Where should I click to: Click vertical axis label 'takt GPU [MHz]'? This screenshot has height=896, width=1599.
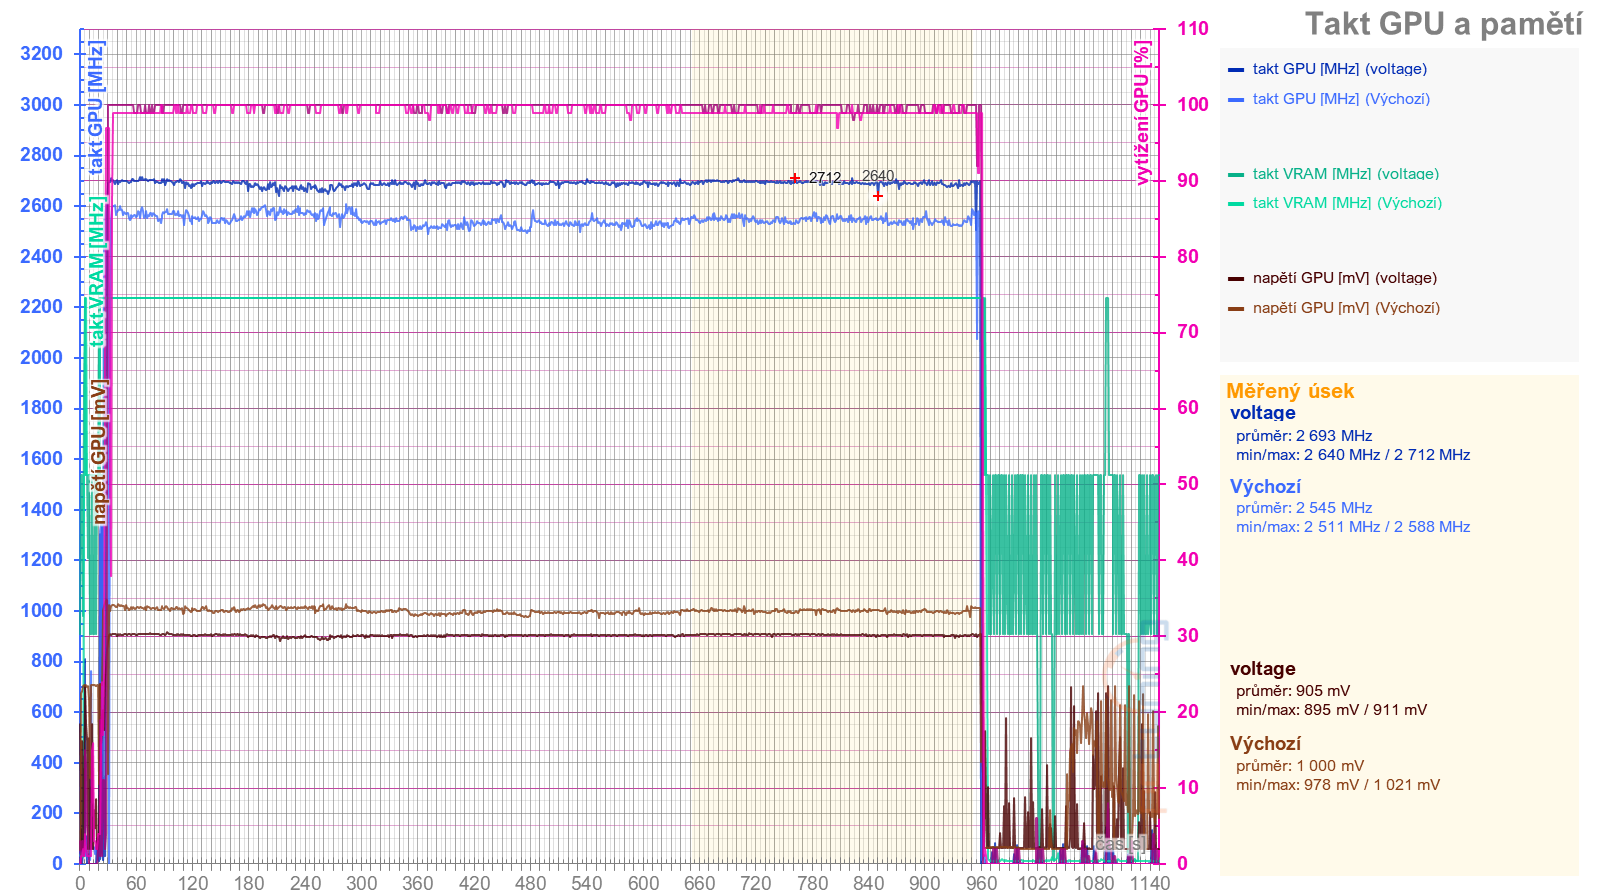tap(96, 108)
